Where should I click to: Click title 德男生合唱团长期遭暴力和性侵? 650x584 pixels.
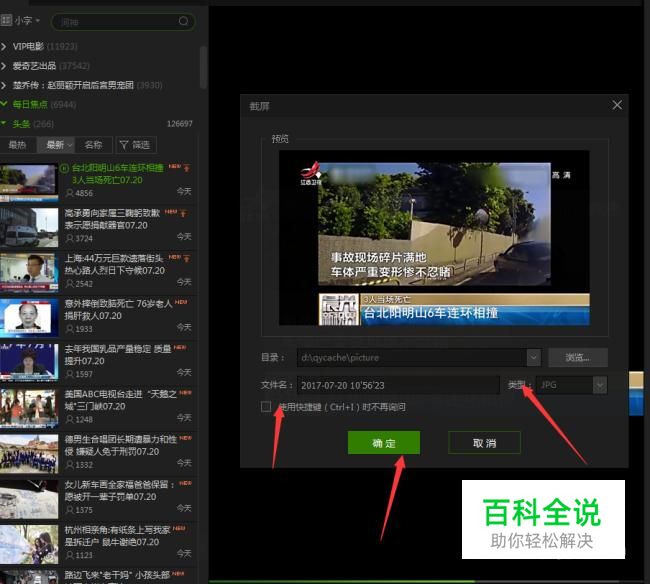point(120,445)
